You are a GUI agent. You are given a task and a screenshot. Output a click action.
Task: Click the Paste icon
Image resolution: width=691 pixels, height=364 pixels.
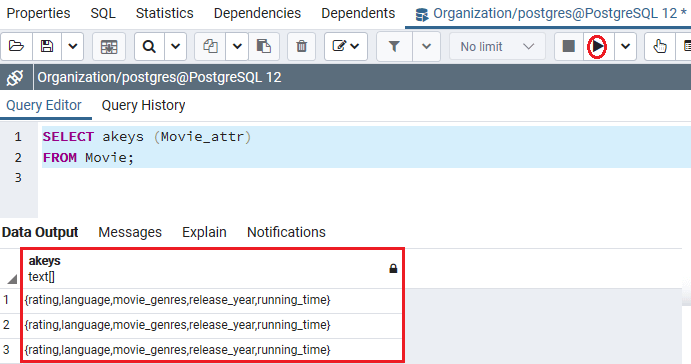pyautogui.click(x=264, y=46)
